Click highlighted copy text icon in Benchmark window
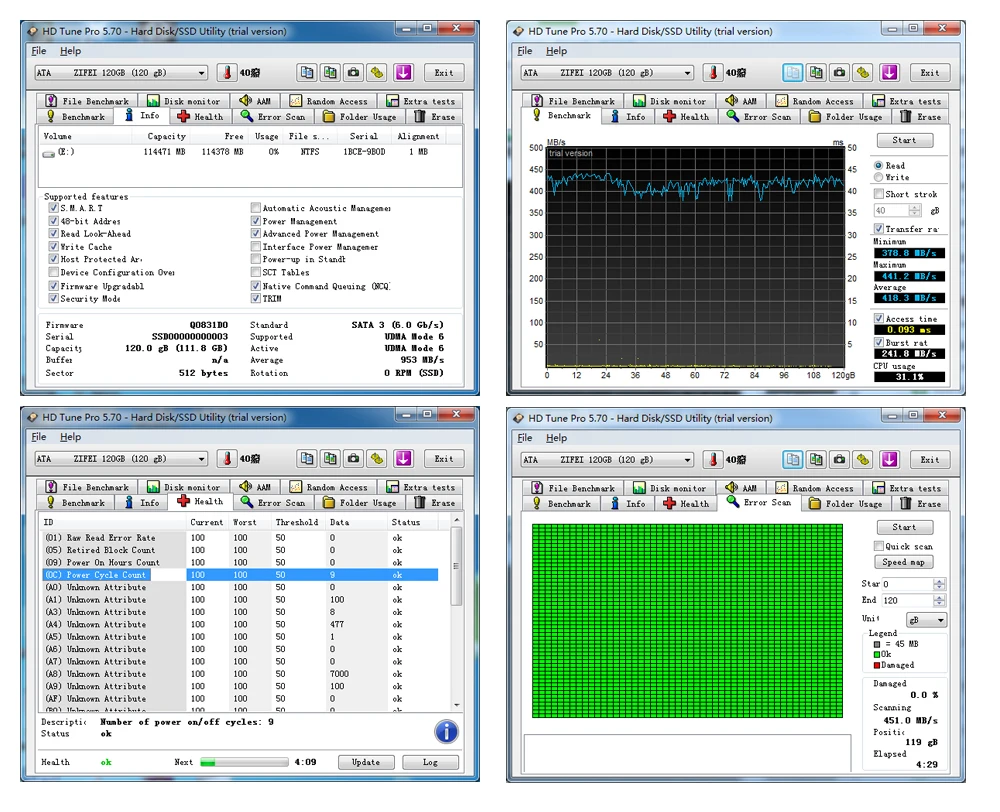 point(793,73)
